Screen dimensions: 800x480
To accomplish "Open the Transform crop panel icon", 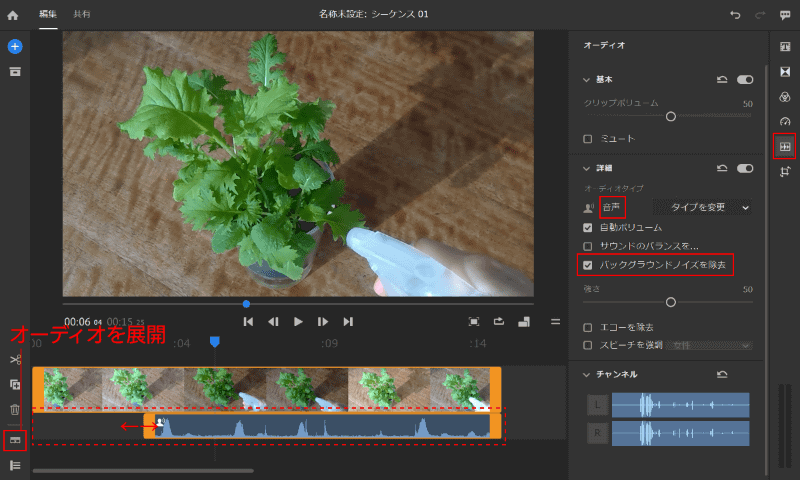I will pos(785,171).
